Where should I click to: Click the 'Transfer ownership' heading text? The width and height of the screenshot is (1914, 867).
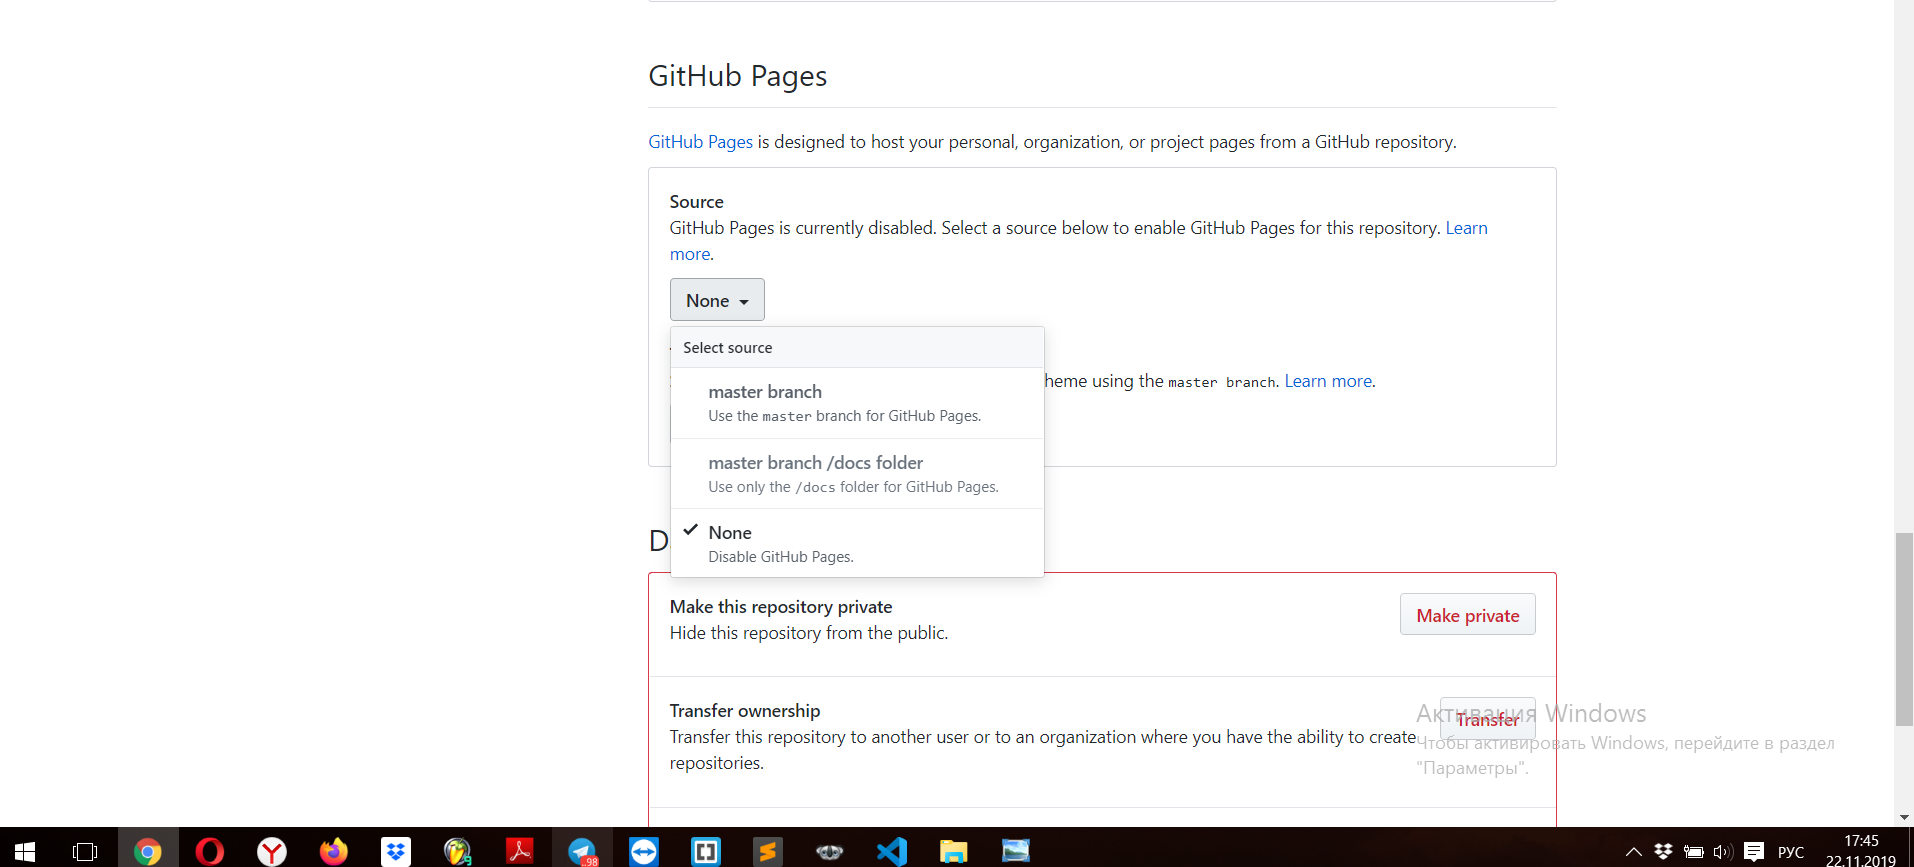point(745,711)
